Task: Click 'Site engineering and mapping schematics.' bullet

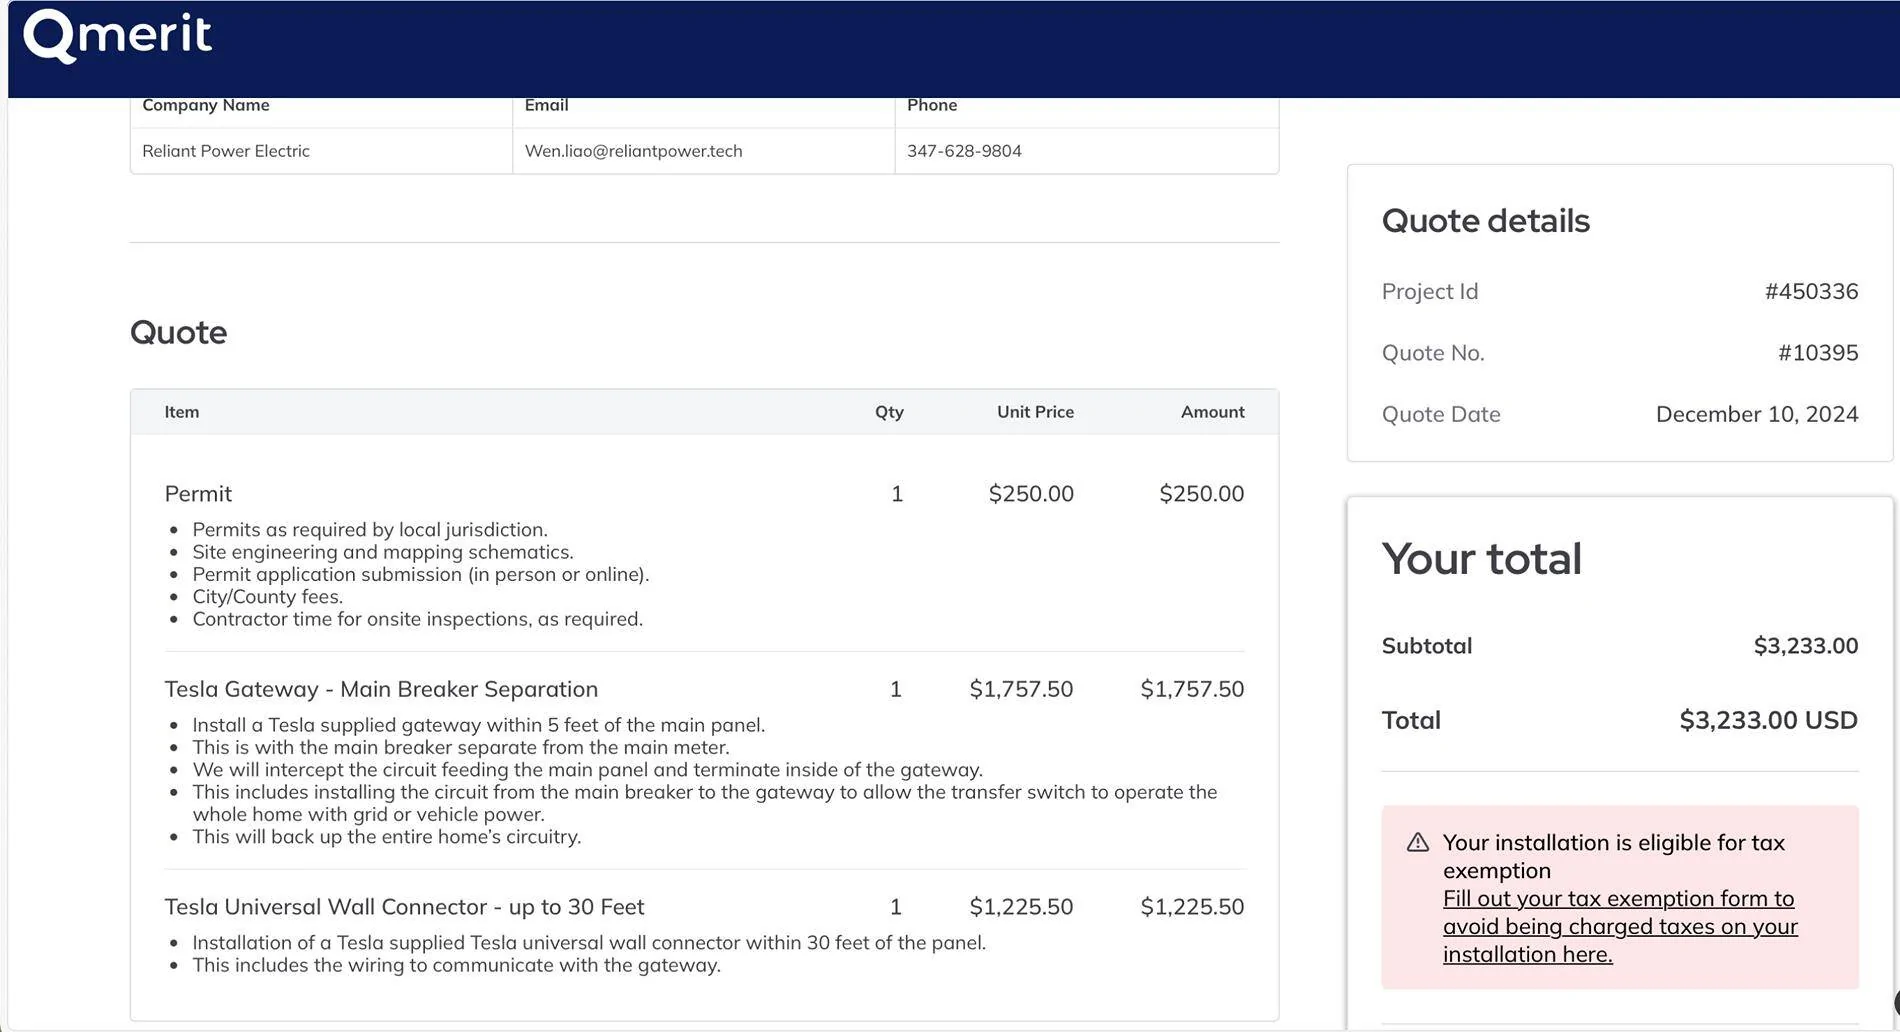Action: [x=383, y=552]
